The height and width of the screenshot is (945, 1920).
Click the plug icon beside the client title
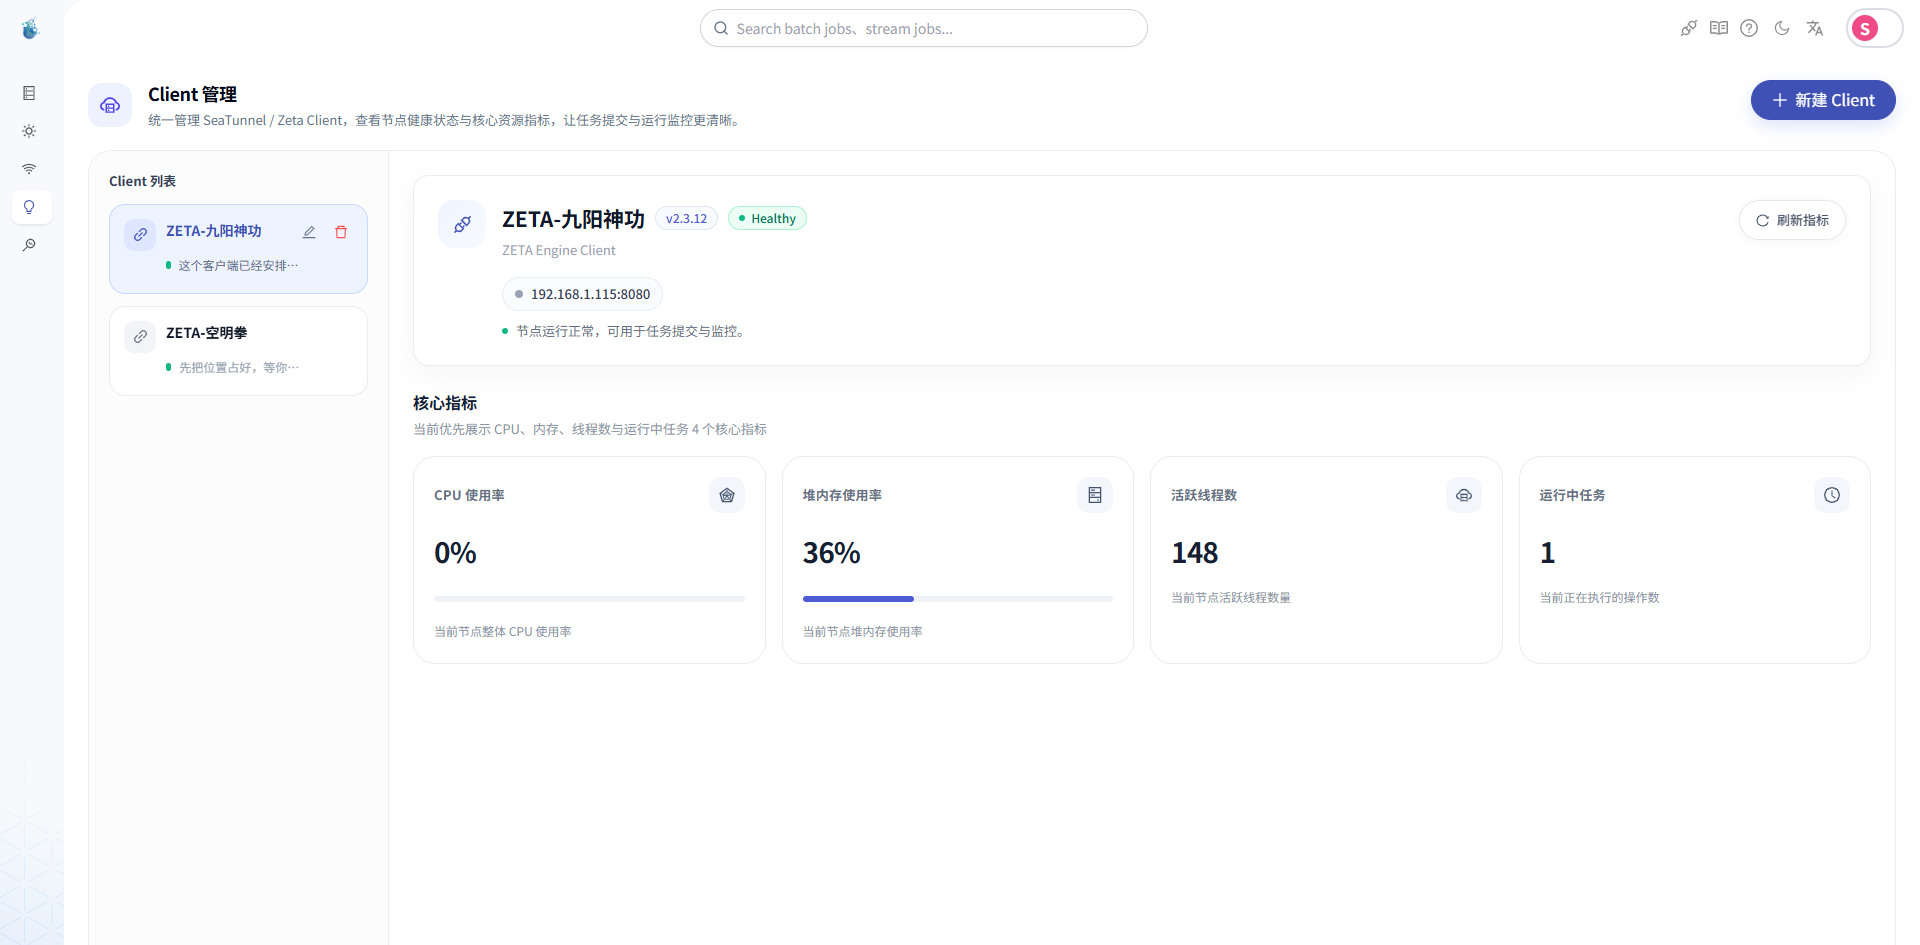462,224
